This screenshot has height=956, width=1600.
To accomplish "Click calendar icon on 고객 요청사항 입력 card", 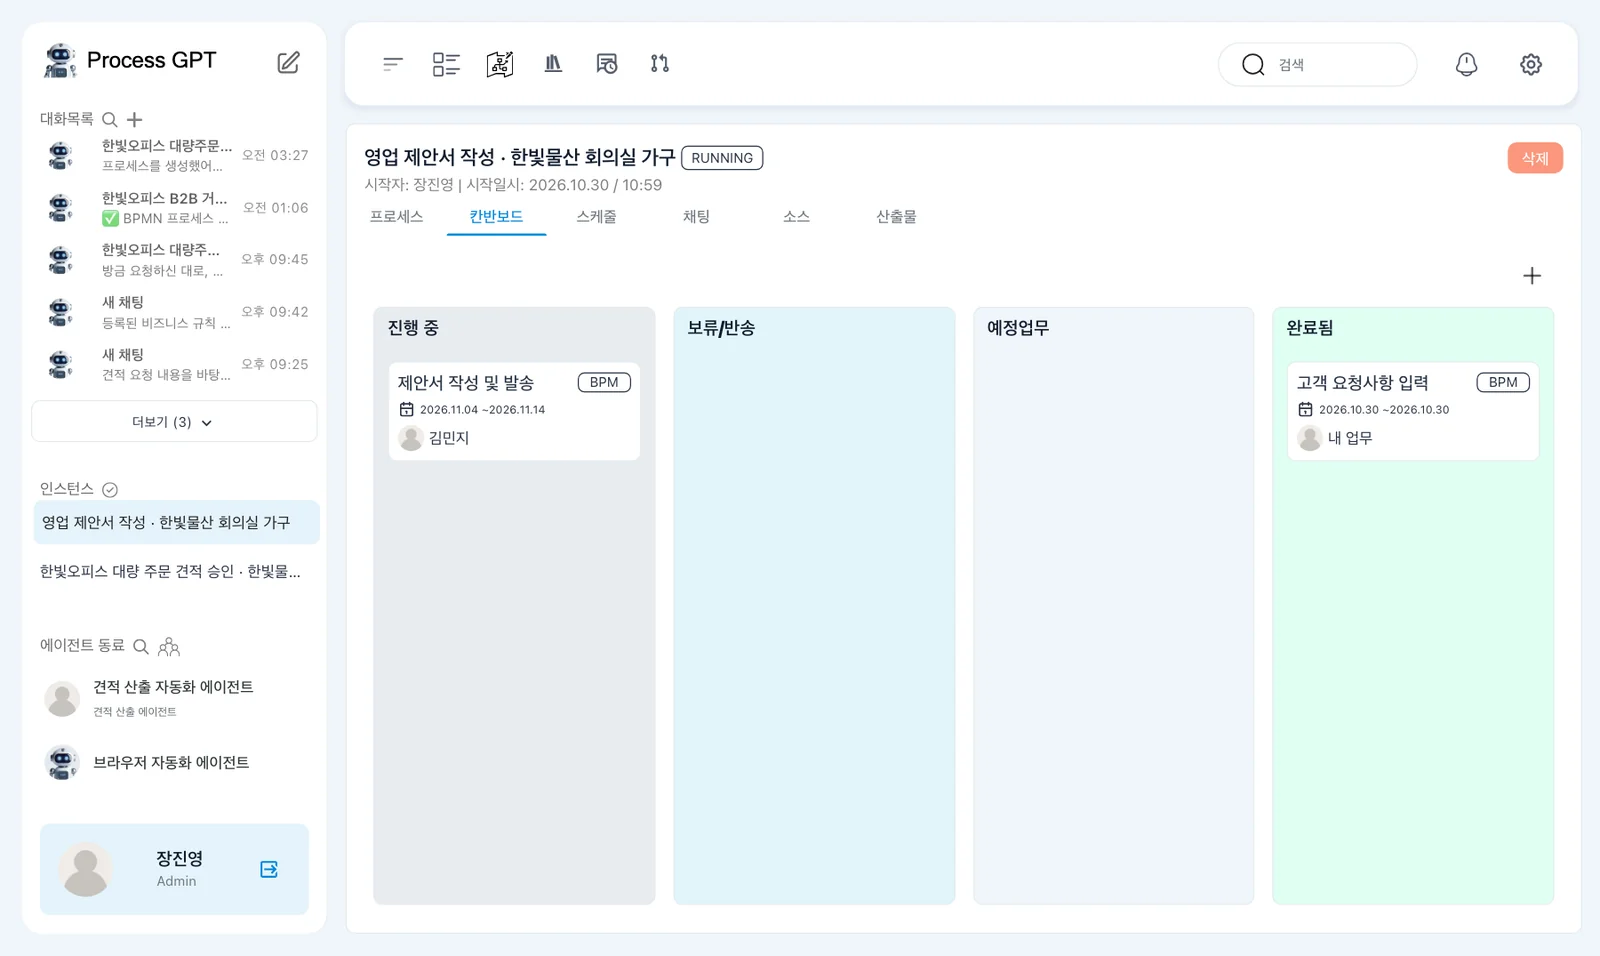I will [1306, 409].
